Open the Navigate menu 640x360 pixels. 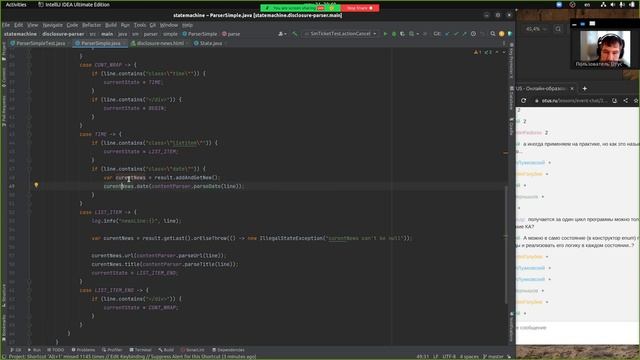53,25
